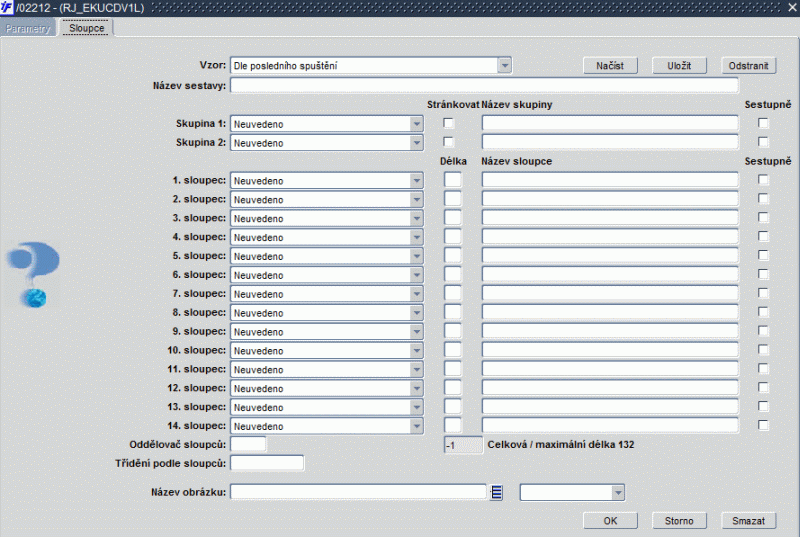Click the blue question mark help icon
This screenshot has width=800, height=537.
(34, 274)
